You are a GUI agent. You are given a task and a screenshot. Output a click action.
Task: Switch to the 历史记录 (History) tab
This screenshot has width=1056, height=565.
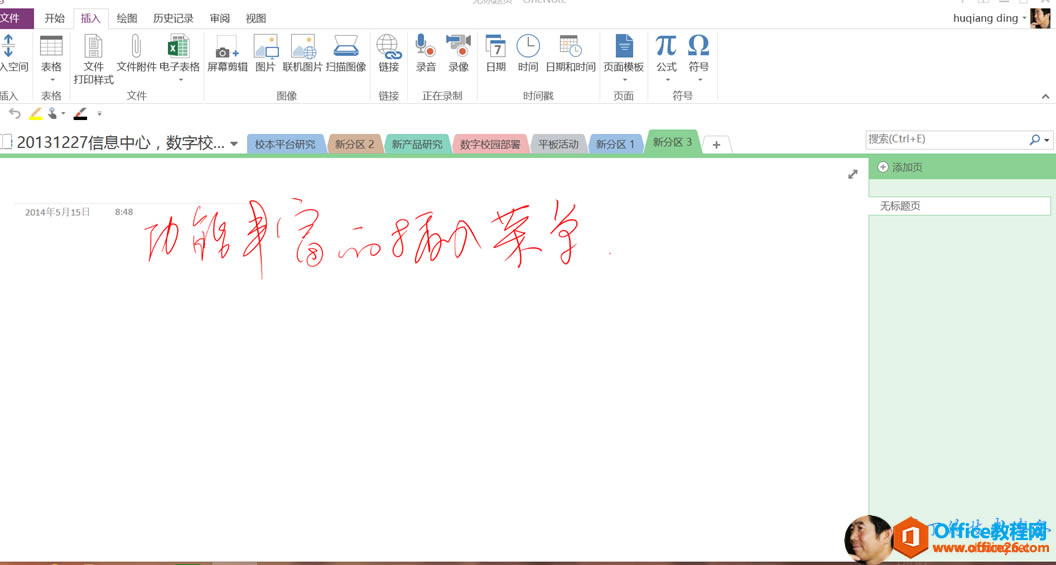coord(173,18)
